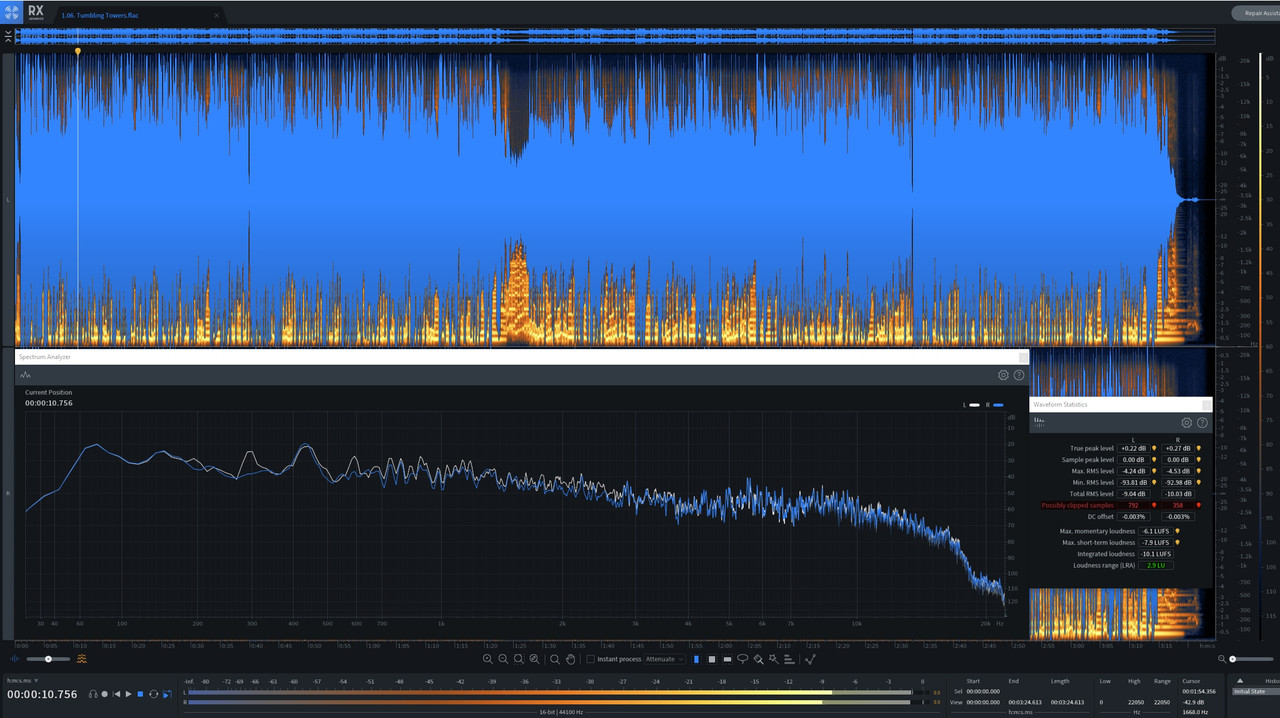Viewport: 1280px width, 718px height.
Task: Select the Magic wand tool
Action: point(773,659)
